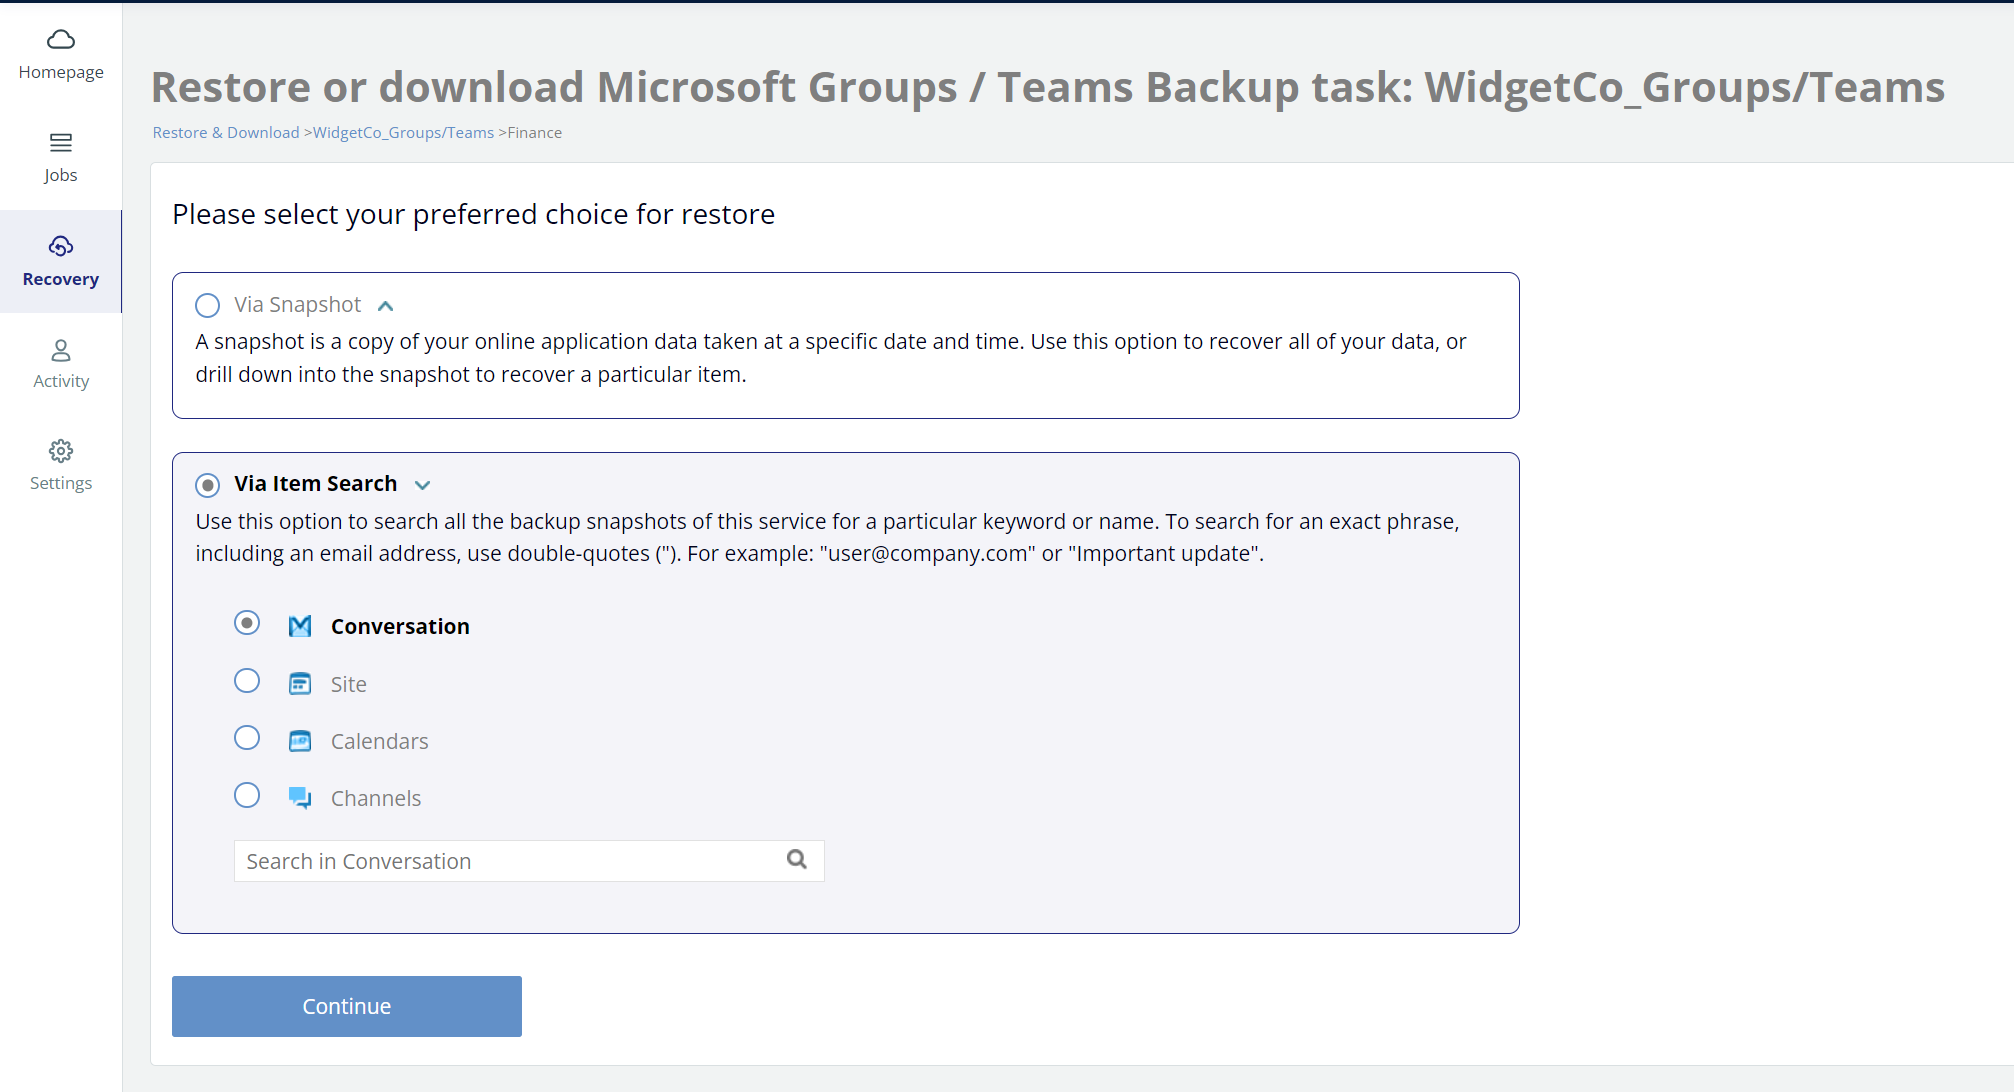Open WidgetCo_Groups/Teams breadcrumb link
Image resolution: width=2014 pixels, height=1092 pixels.
click(x=403, y=133)
